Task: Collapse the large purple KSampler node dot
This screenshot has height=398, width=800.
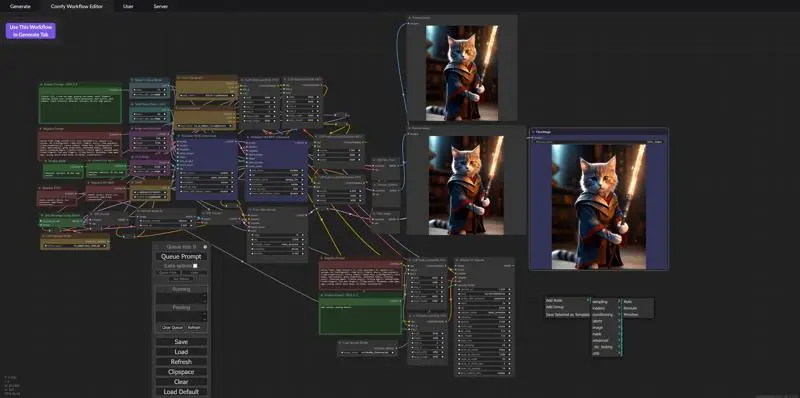Action: click(179, 136)
